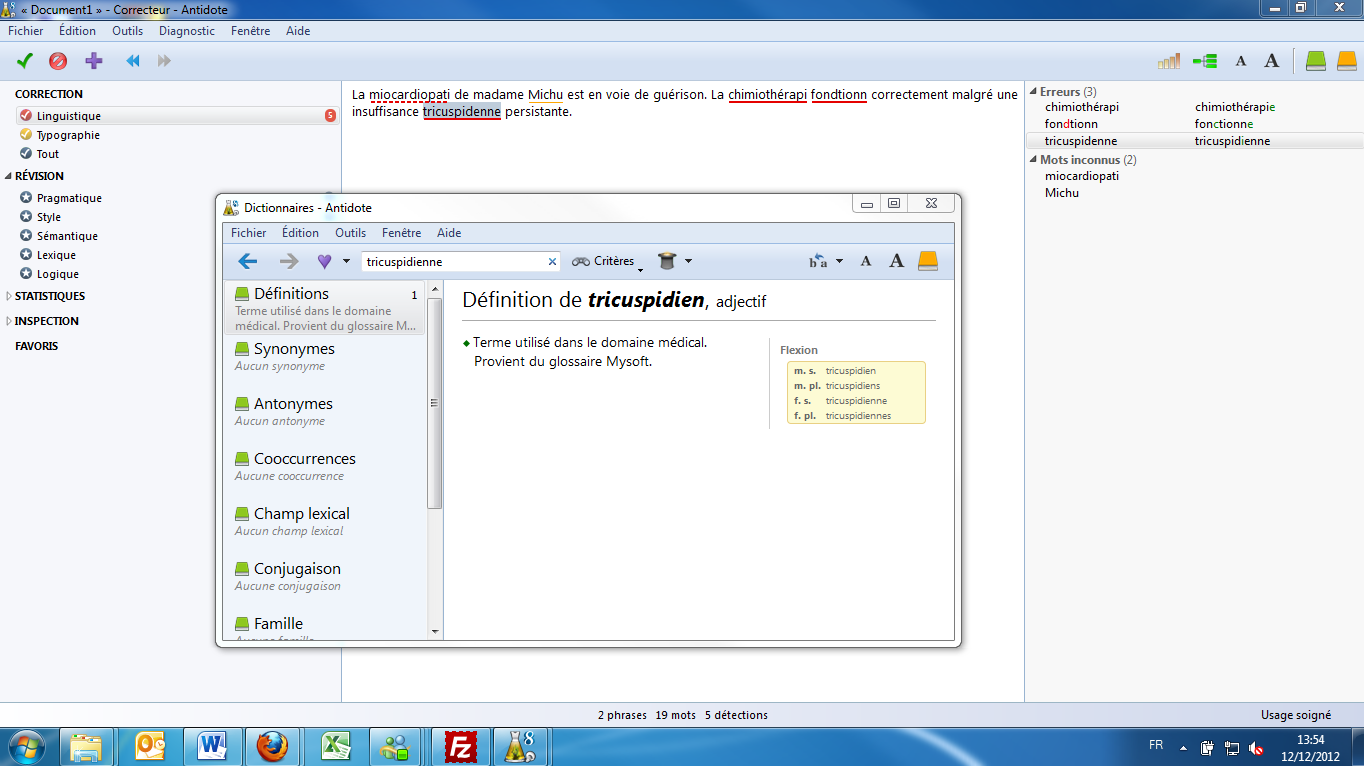Open the hat icon dropdown arrow

pos(688,261)
